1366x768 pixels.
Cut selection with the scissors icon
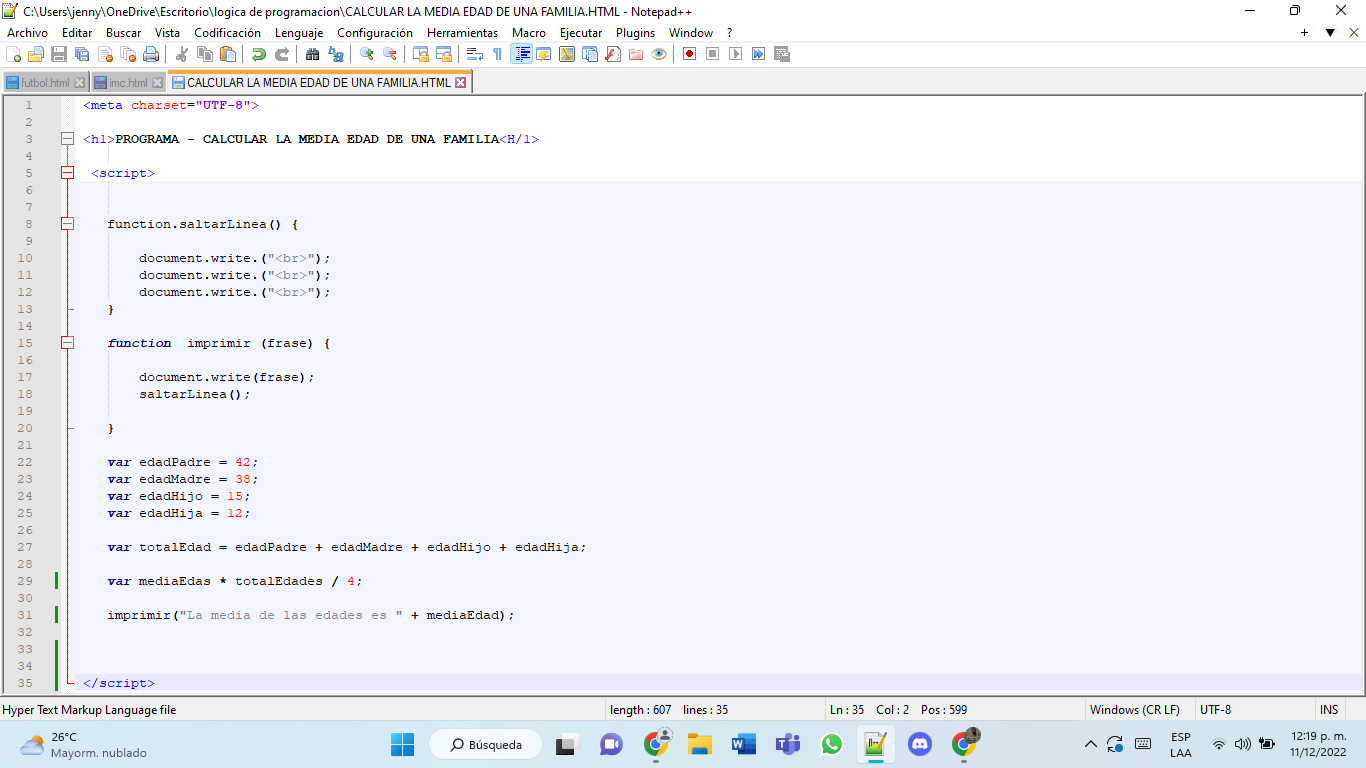tap(182, 54)
